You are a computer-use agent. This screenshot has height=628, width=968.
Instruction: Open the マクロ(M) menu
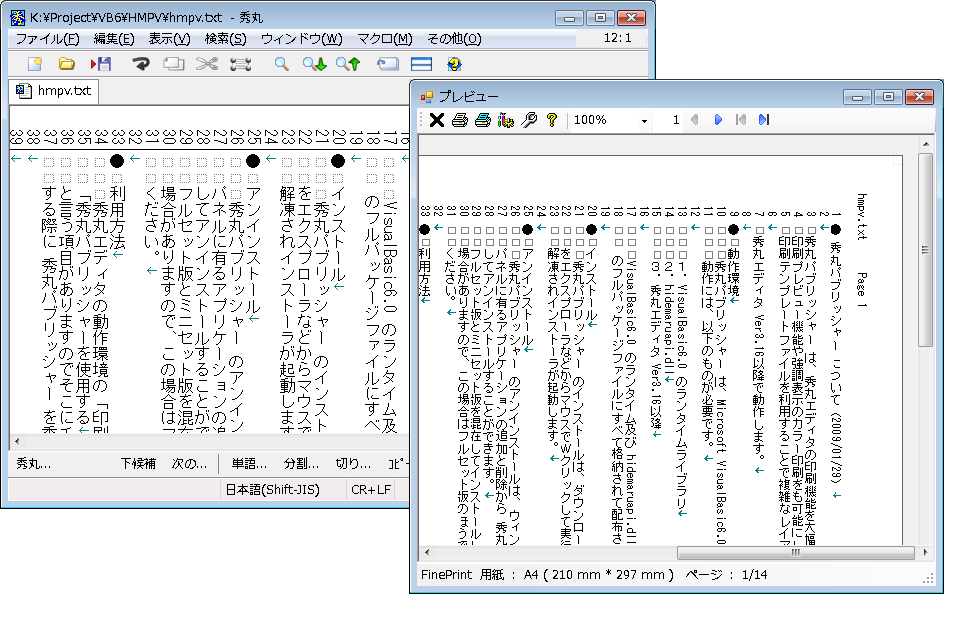(384, 39)
